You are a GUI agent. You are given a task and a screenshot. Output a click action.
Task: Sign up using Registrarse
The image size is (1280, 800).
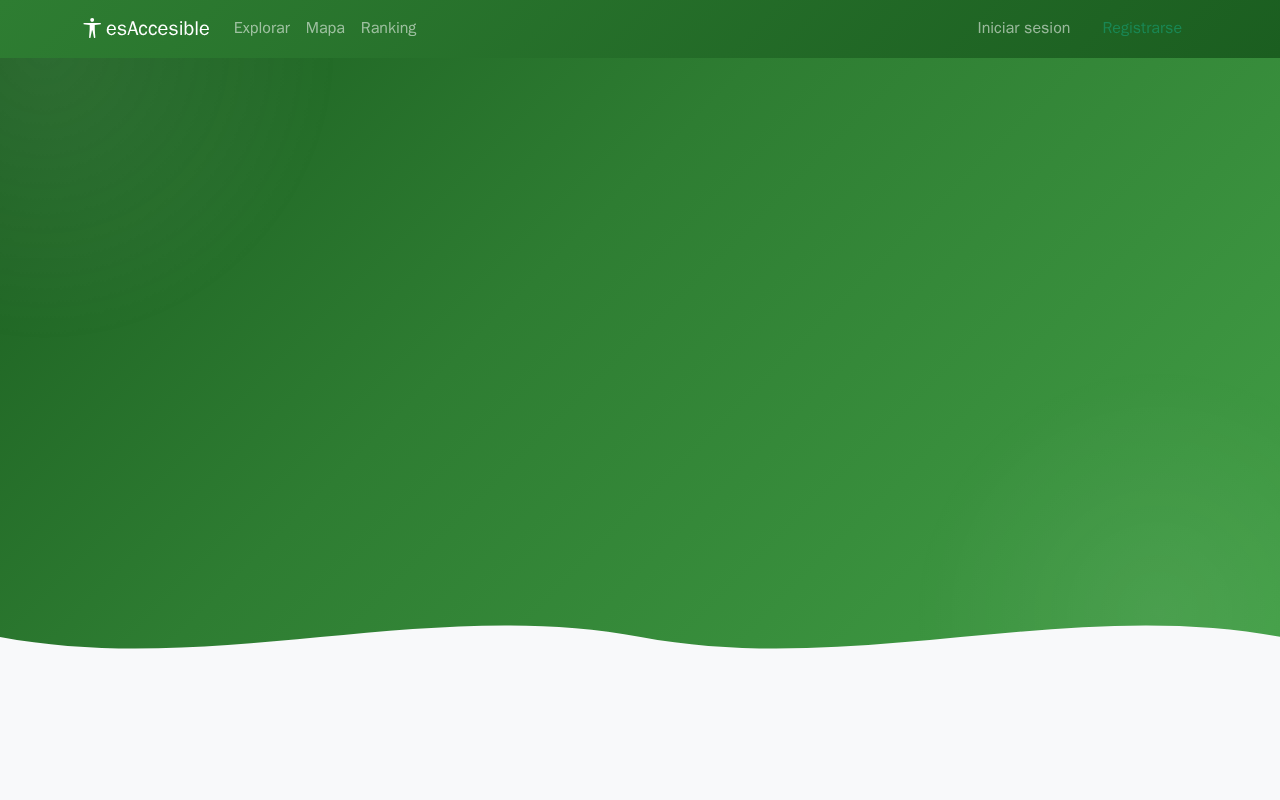(x=1141, y=28)
